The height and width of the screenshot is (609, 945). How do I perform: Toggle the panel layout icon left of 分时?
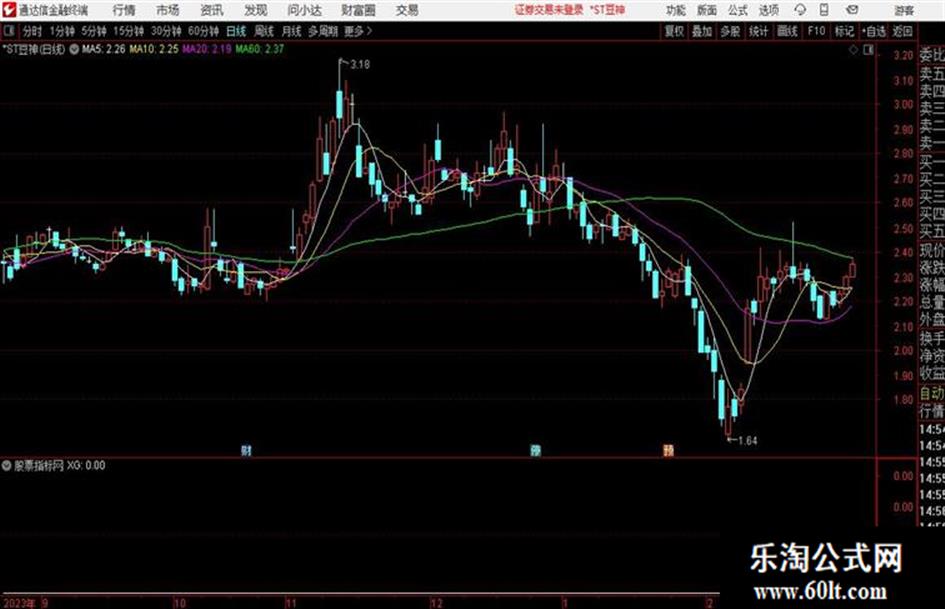point(8,31)
